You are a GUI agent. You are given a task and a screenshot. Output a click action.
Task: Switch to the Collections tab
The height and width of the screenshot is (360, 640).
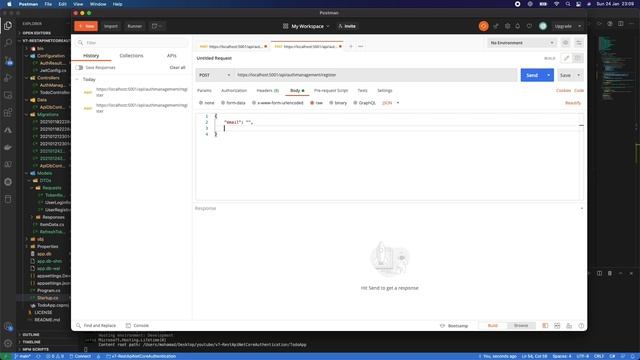click(x=131, y=56)
